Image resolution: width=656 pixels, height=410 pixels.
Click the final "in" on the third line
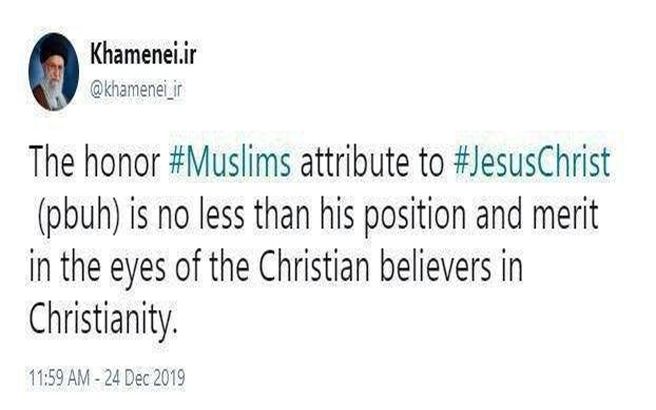point(512,268)
